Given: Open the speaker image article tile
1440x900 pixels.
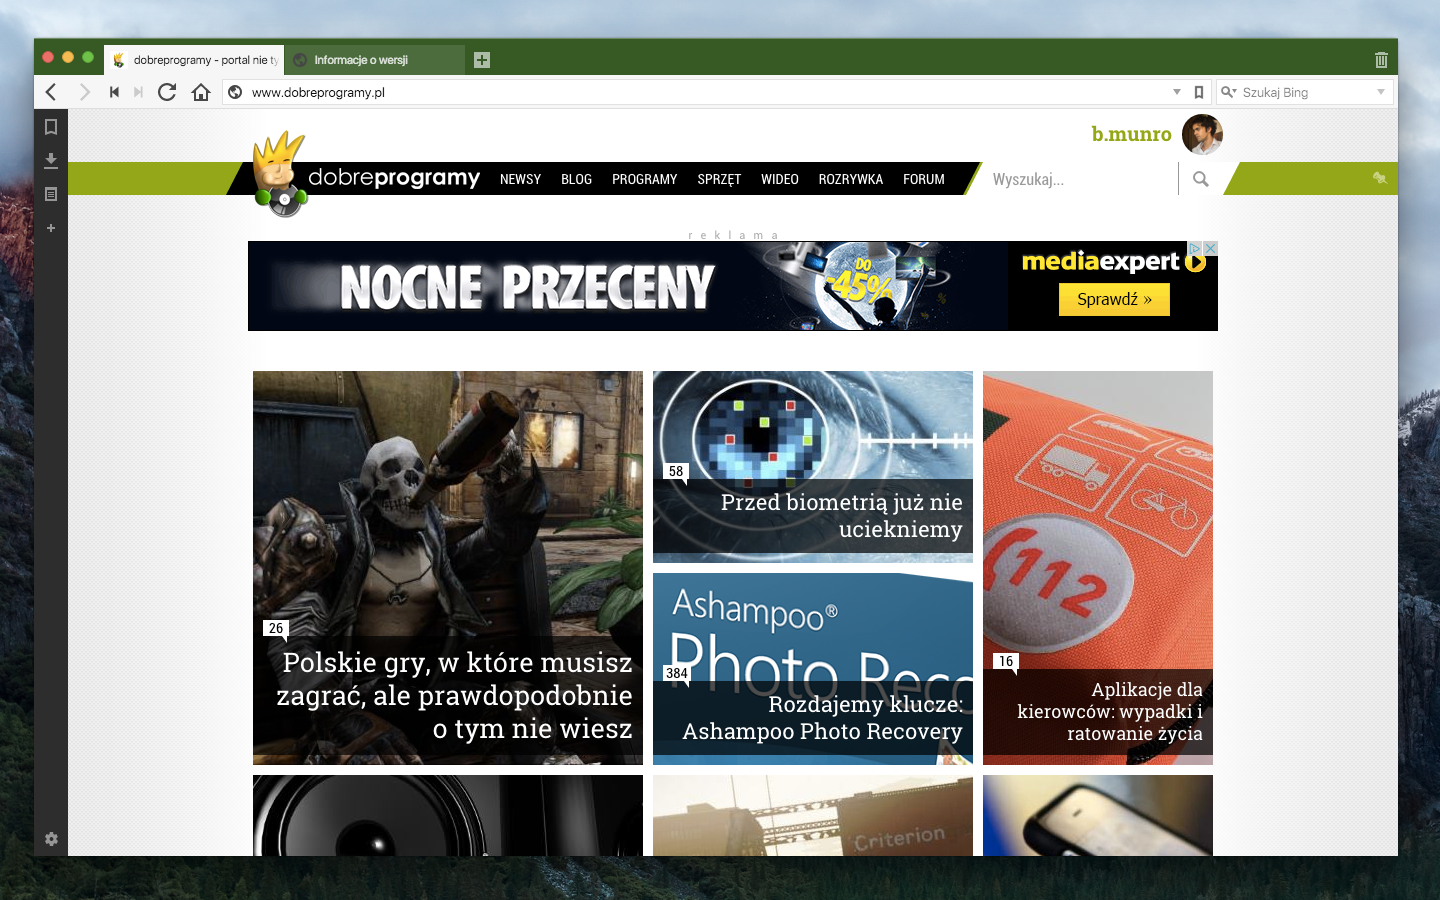Looking at the screenshot, I should [x=448, y=815].
